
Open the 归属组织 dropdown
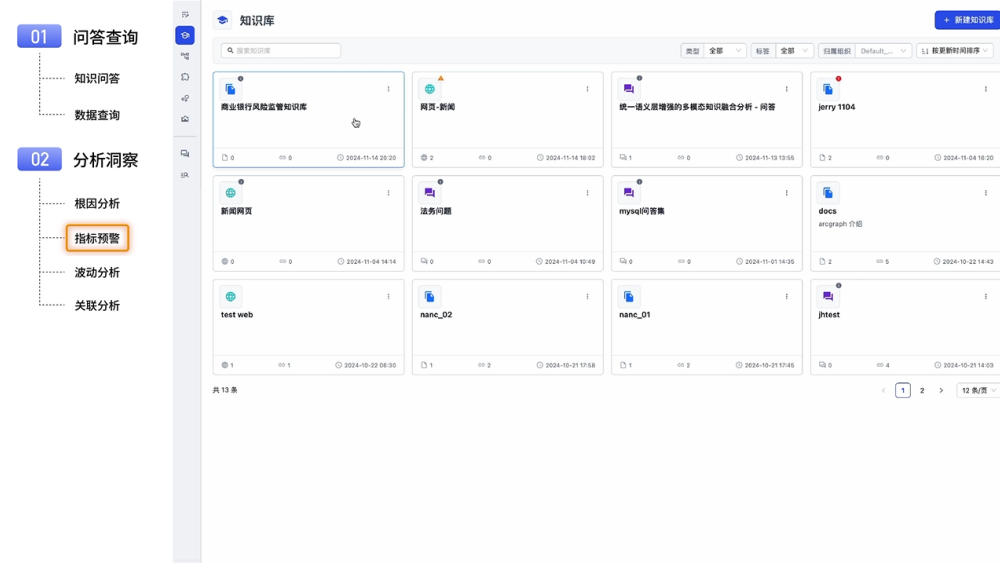[x=883, y=51]
